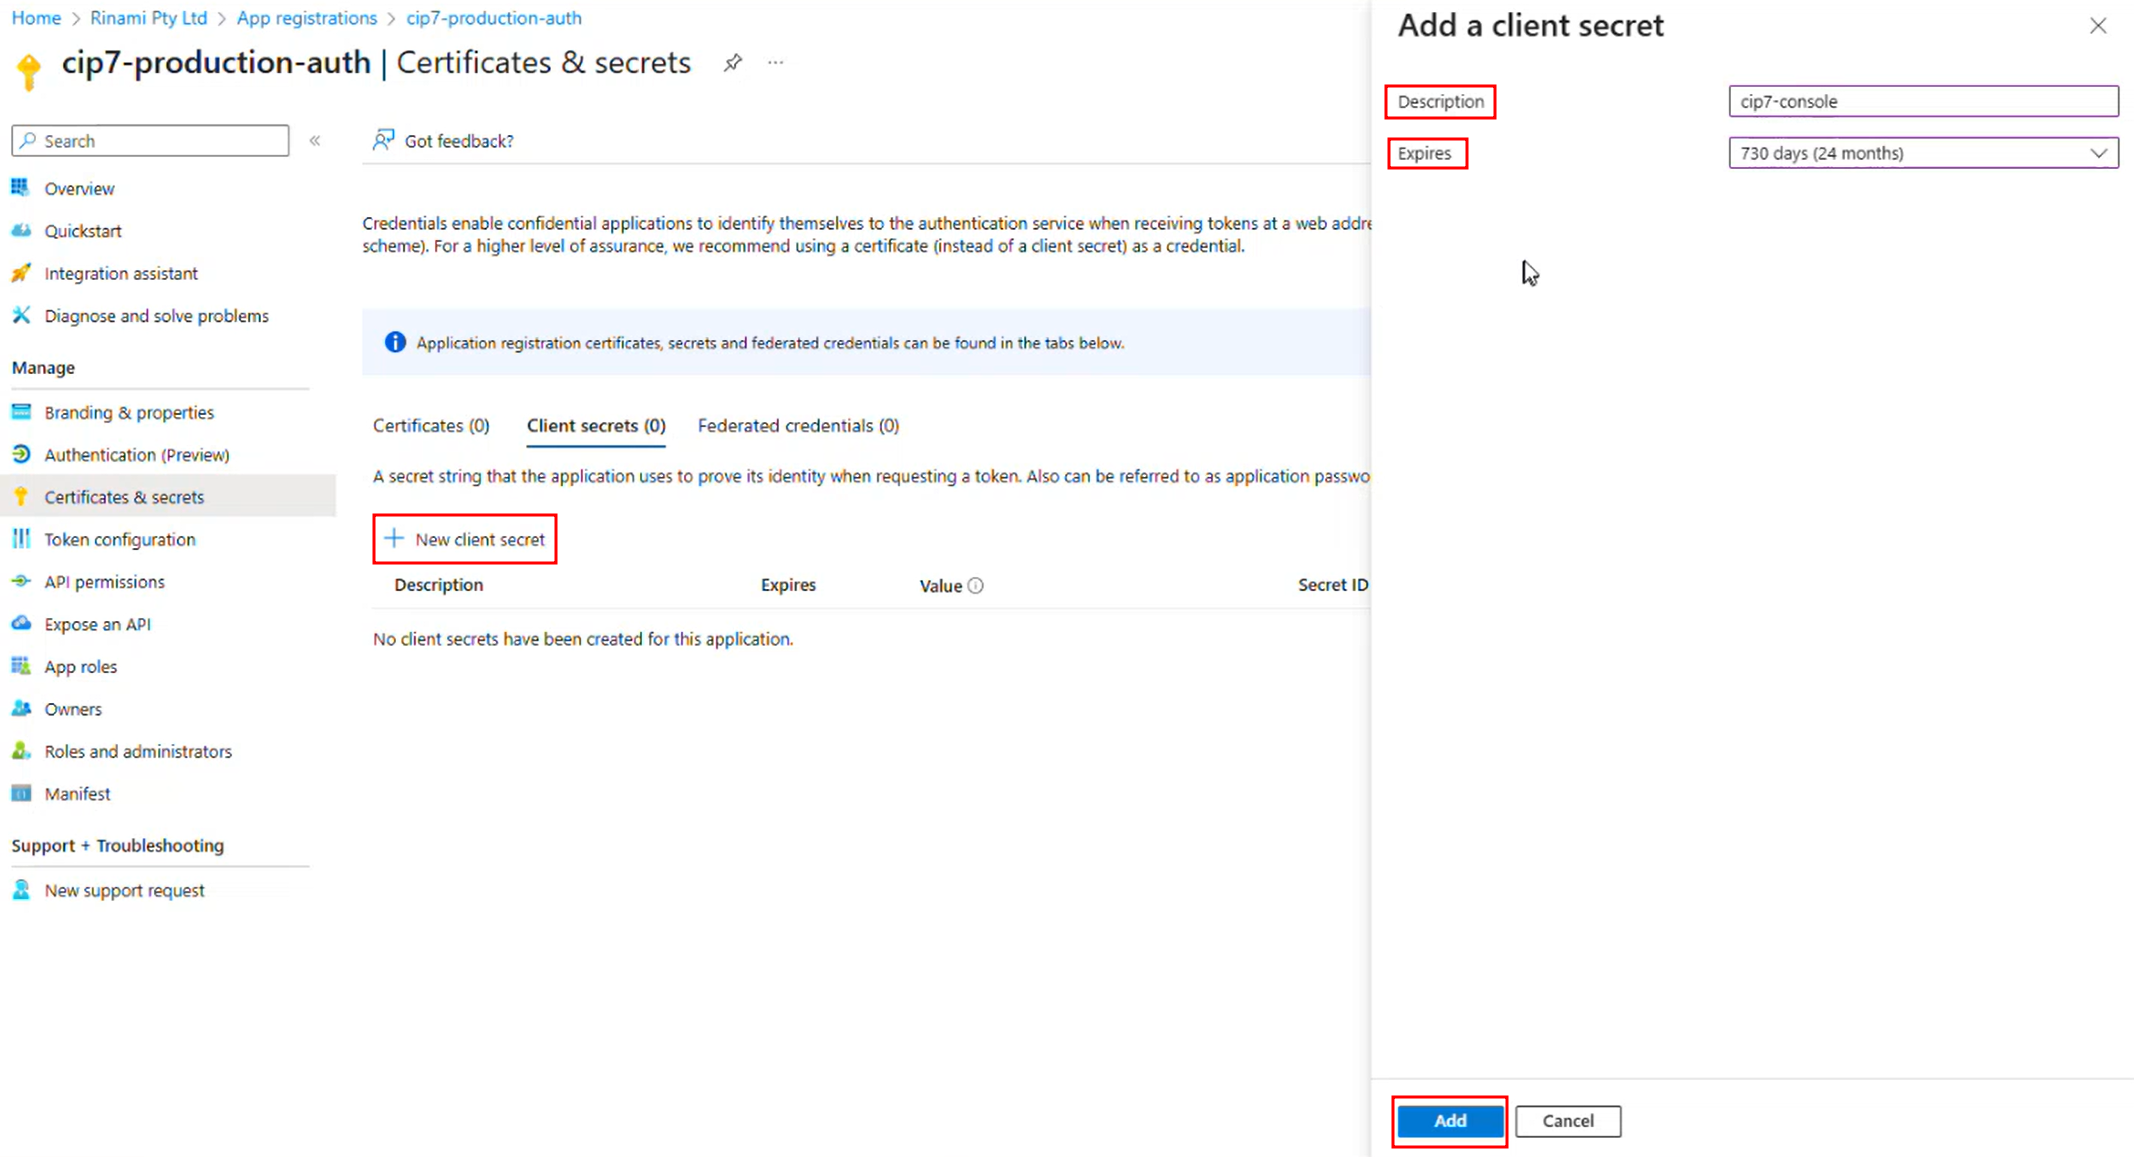
Task: Go to Token configuration page
Action: (x=120, y=539)
